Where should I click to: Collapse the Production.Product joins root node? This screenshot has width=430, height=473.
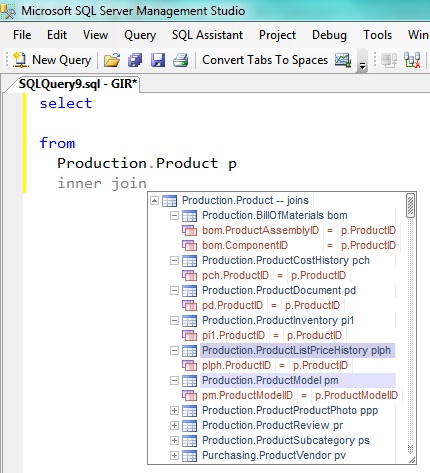pos(154,200)
